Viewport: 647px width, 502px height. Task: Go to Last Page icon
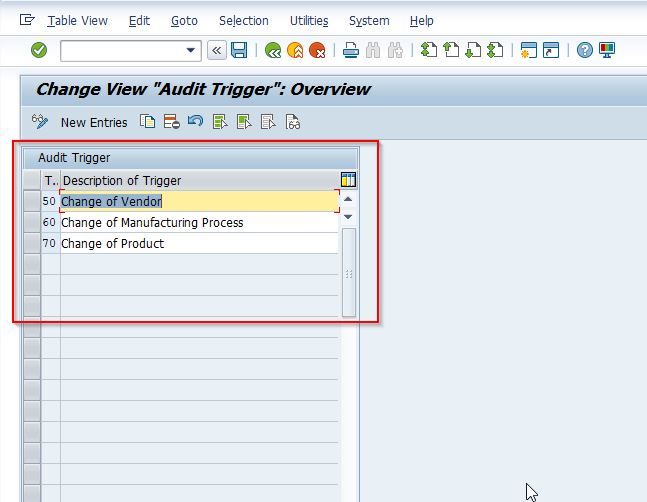click(496, 50)
